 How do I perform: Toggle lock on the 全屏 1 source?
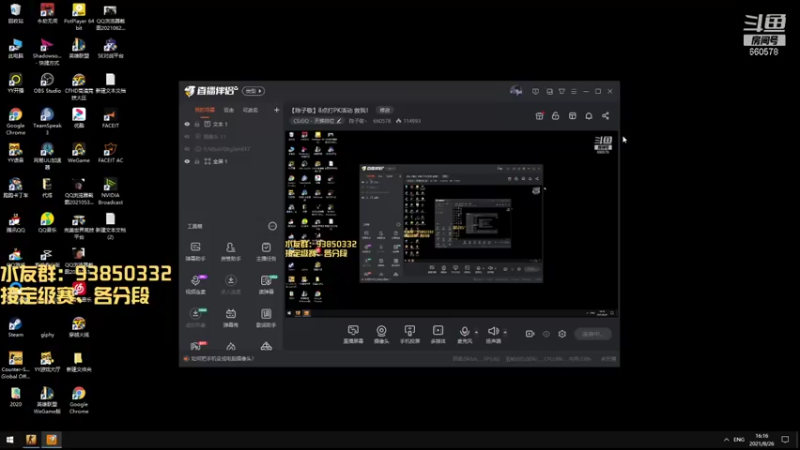click(197, 161)
